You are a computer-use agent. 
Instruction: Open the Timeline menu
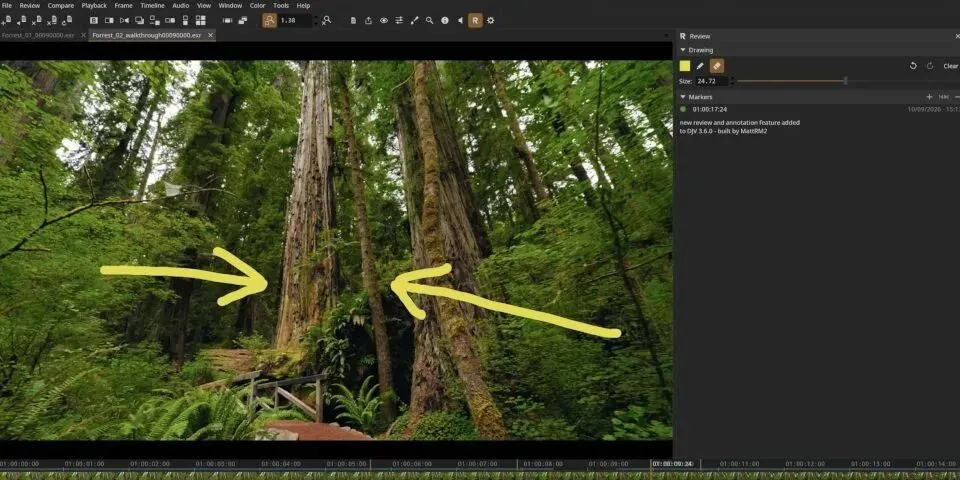tap(152, 6)
